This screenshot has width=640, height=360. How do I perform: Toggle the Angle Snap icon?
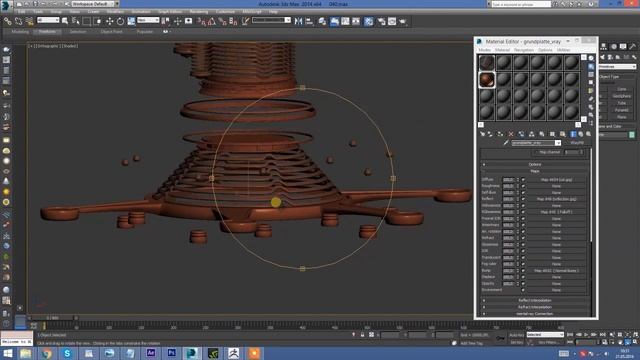click(212, 21)
